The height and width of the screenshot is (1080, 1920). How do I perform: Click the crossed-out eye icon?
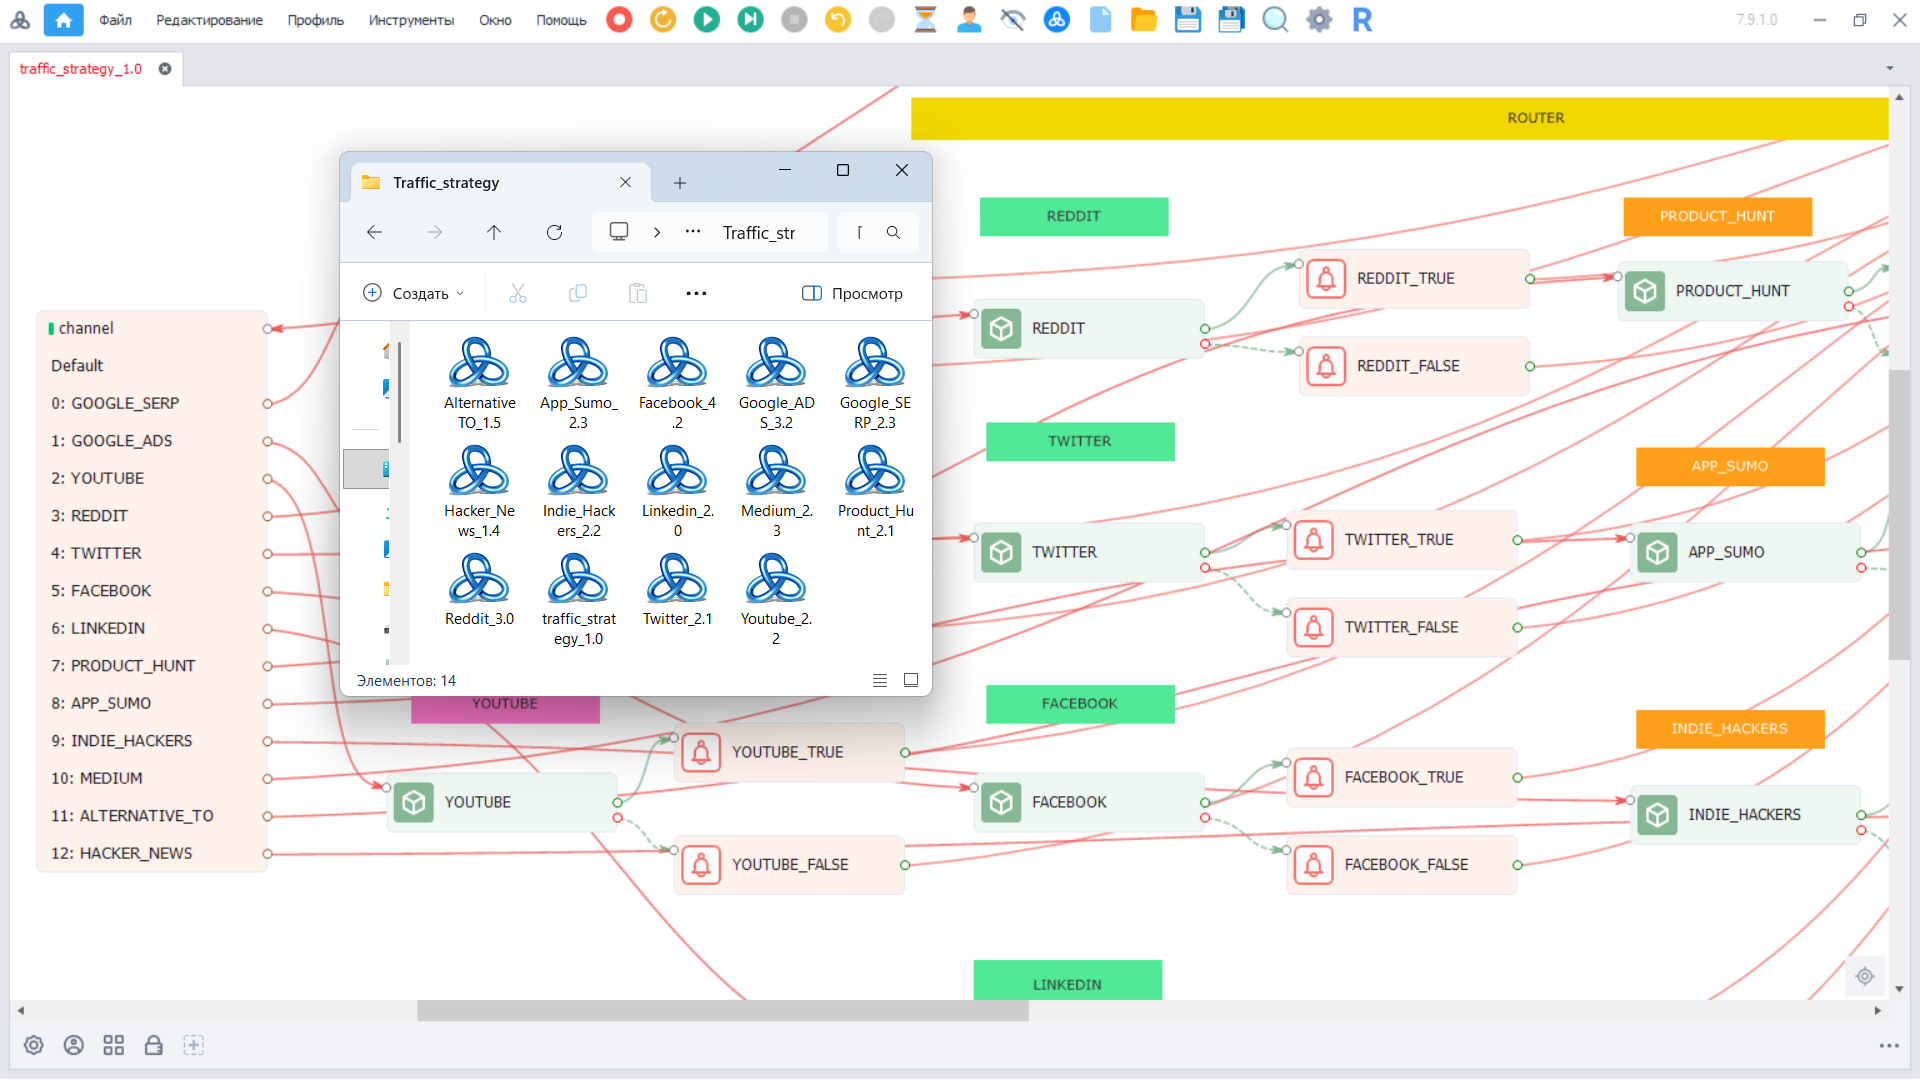[1013, 20]
